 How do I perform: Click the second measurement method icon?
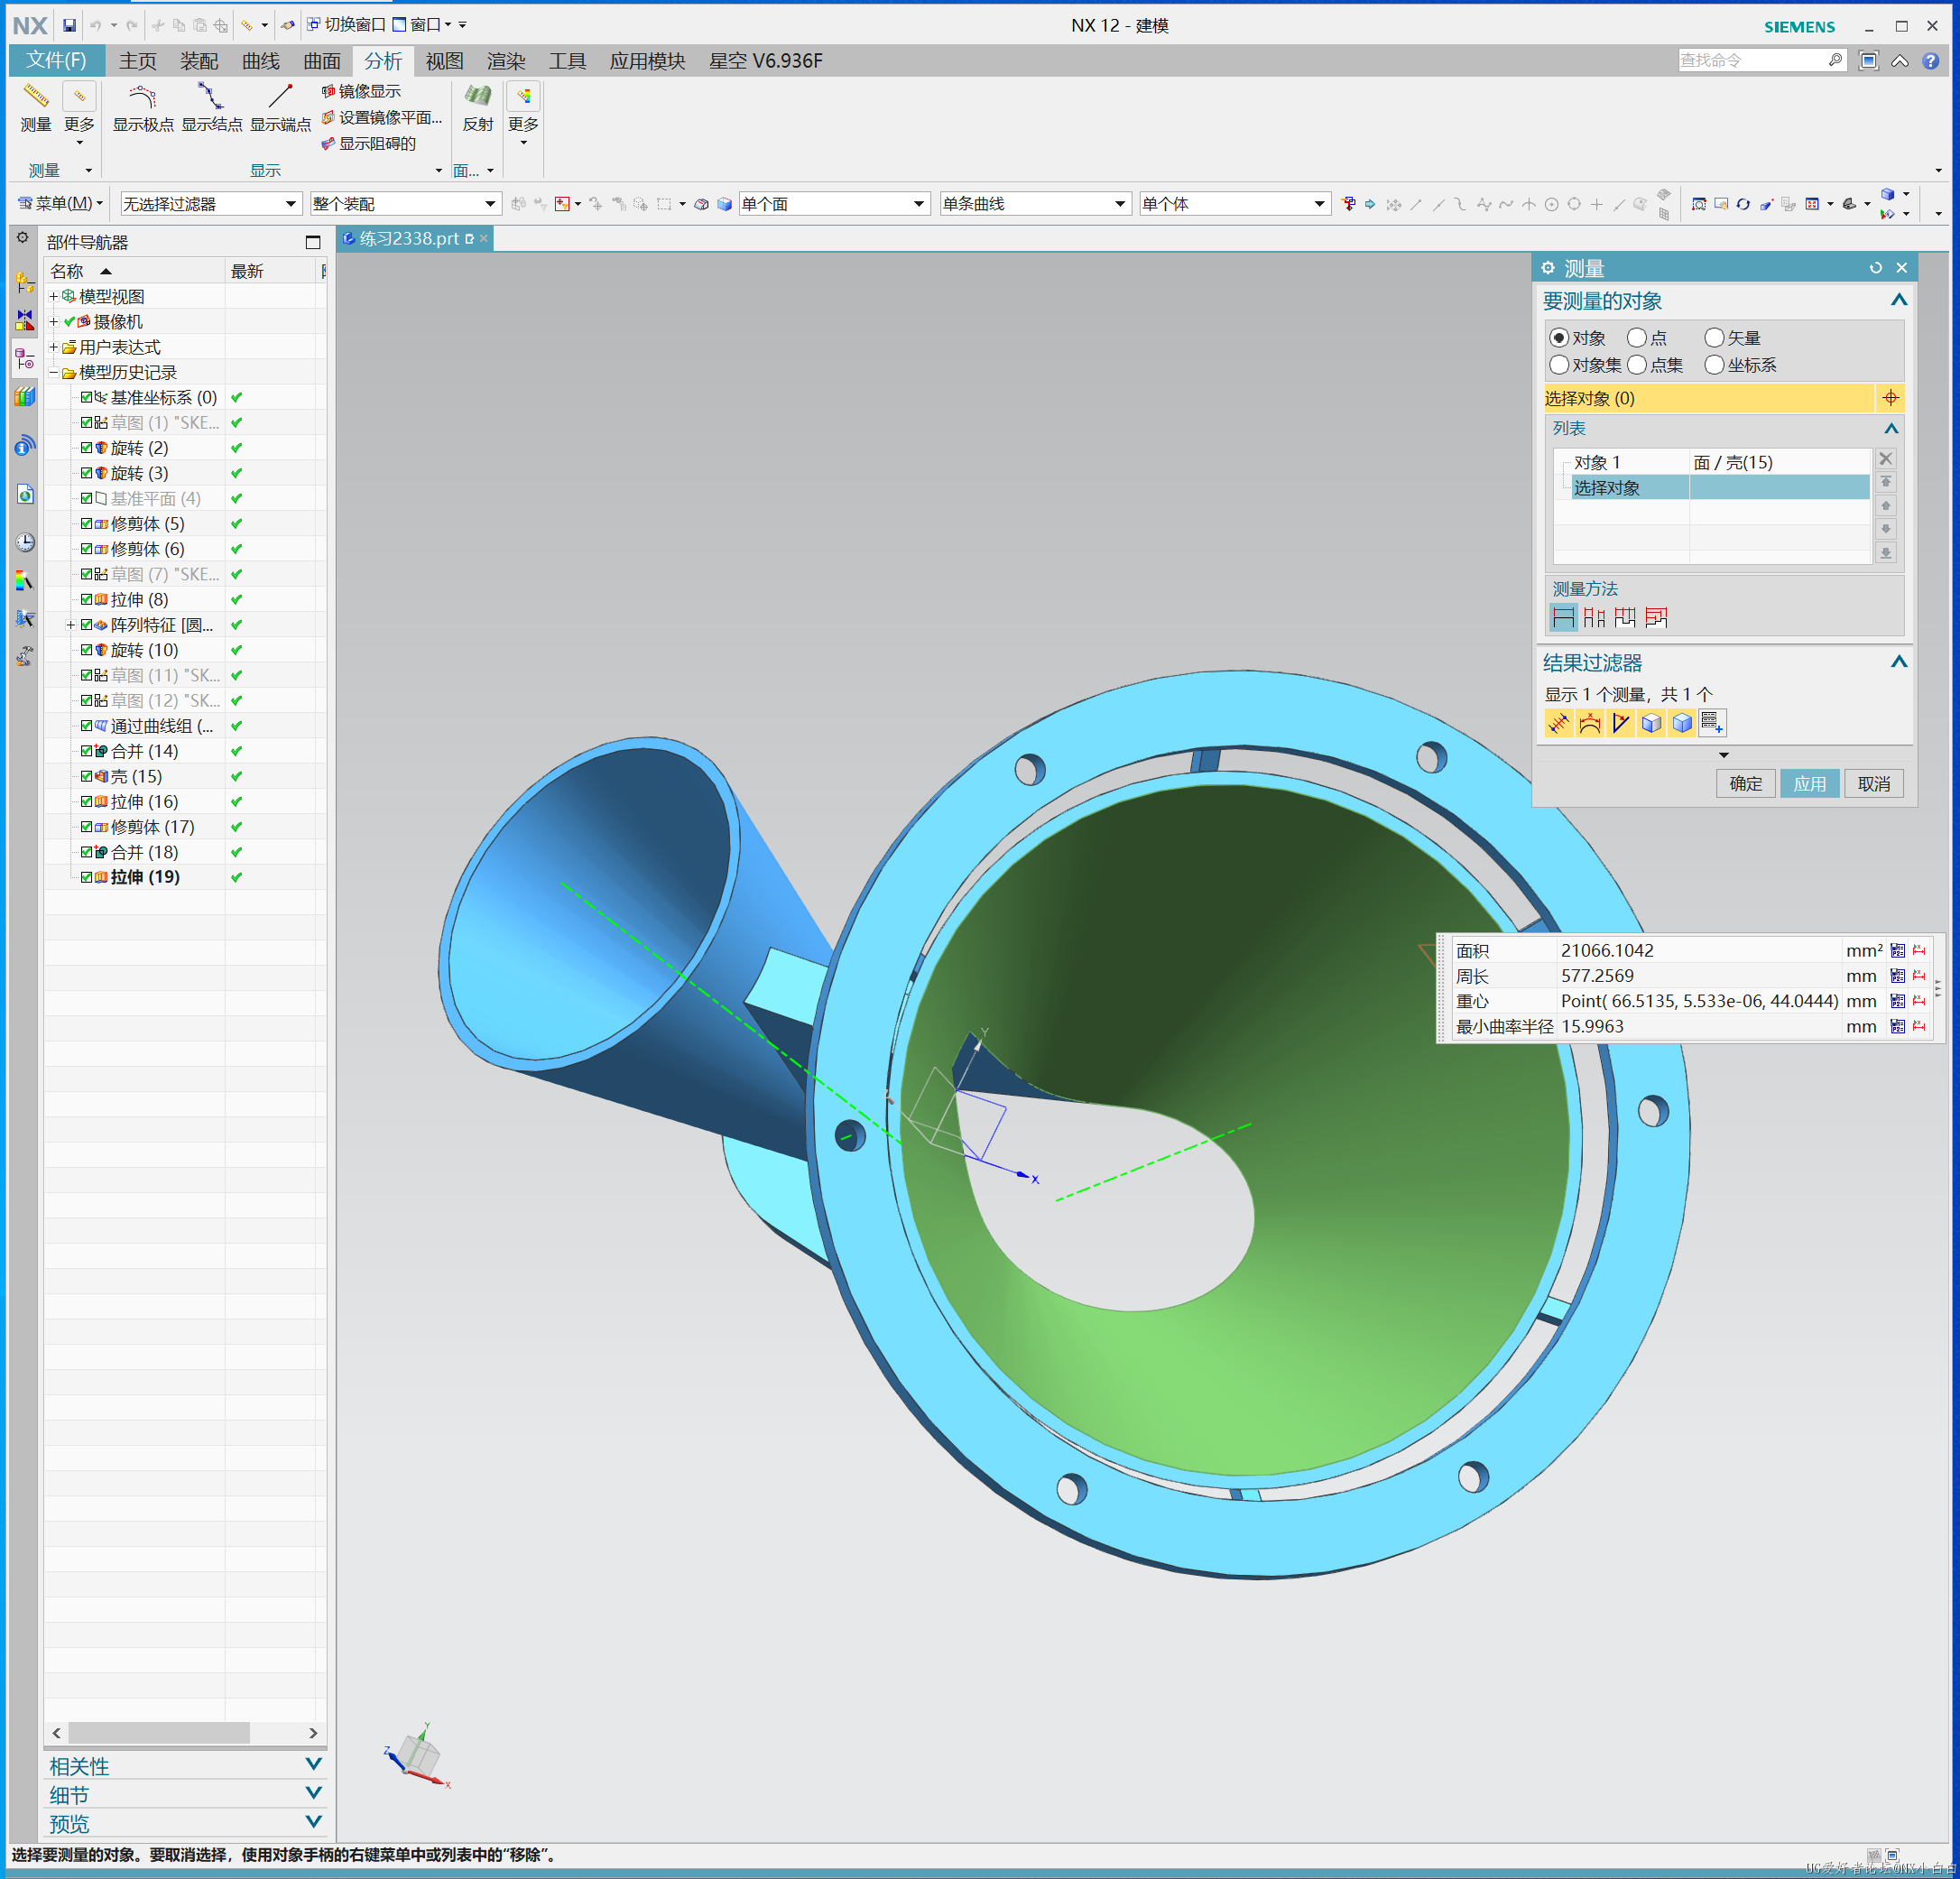tap(1594, 617)
